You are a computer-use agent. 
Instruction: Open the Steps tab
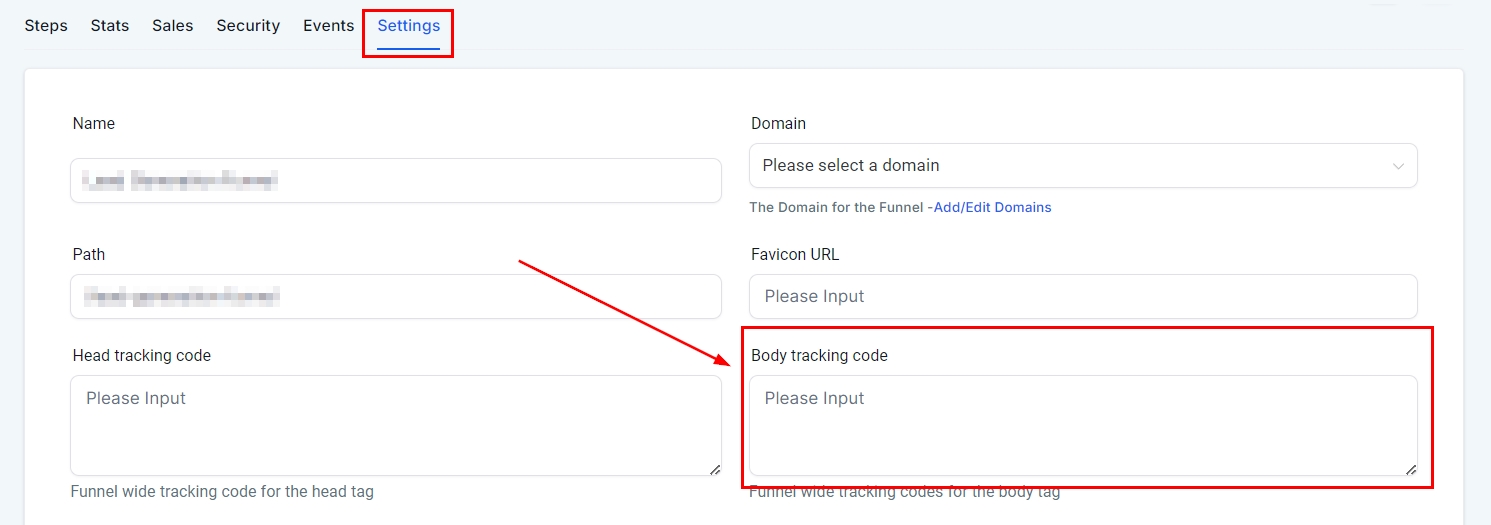pyautogui.click(x=46, y=26)
